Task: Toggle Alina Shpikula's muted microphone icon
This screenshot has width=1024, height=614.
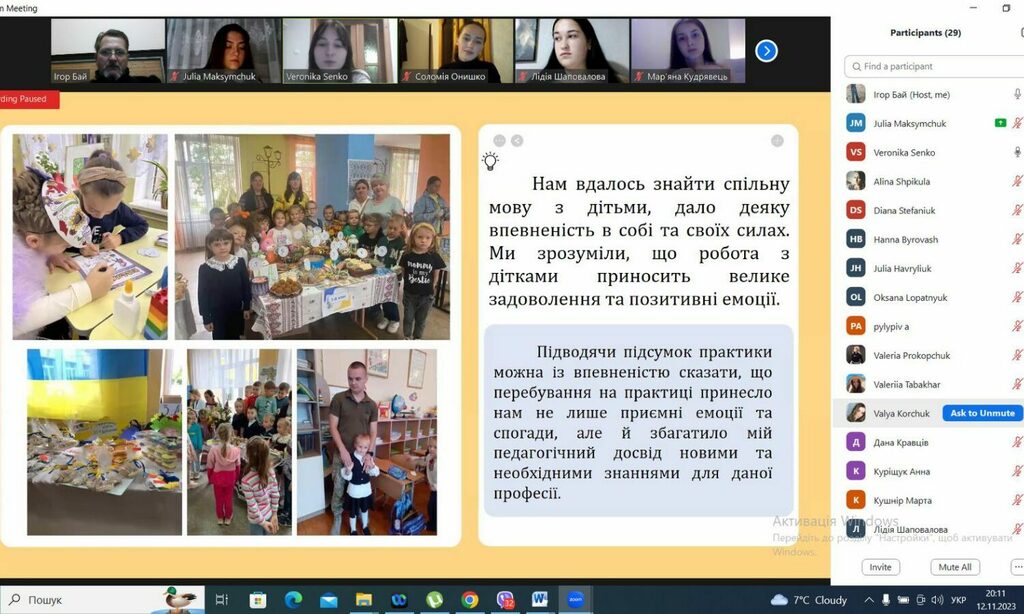Action: (1017, 181)
